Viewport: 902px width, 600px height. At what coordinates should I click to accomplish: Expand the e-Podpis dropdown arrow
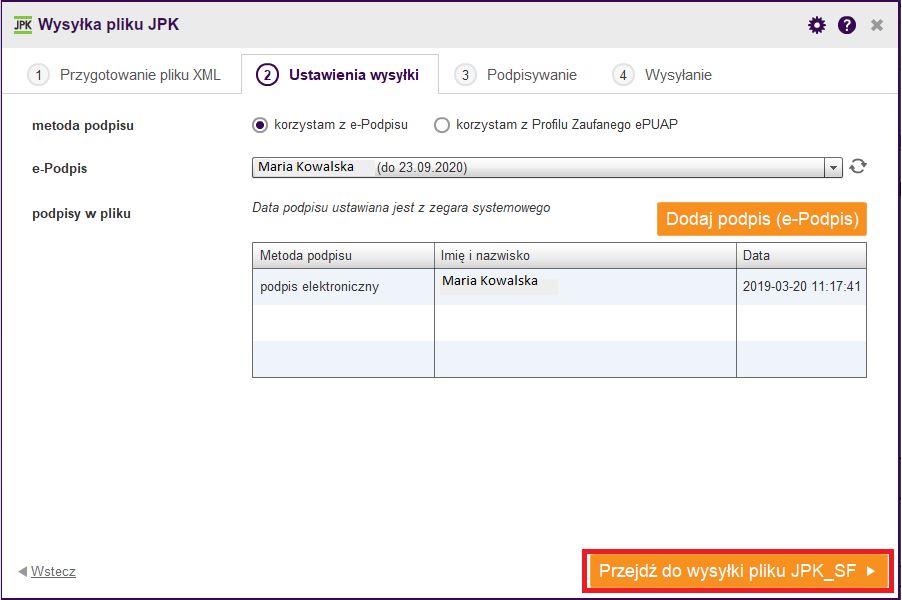point(833,168)
